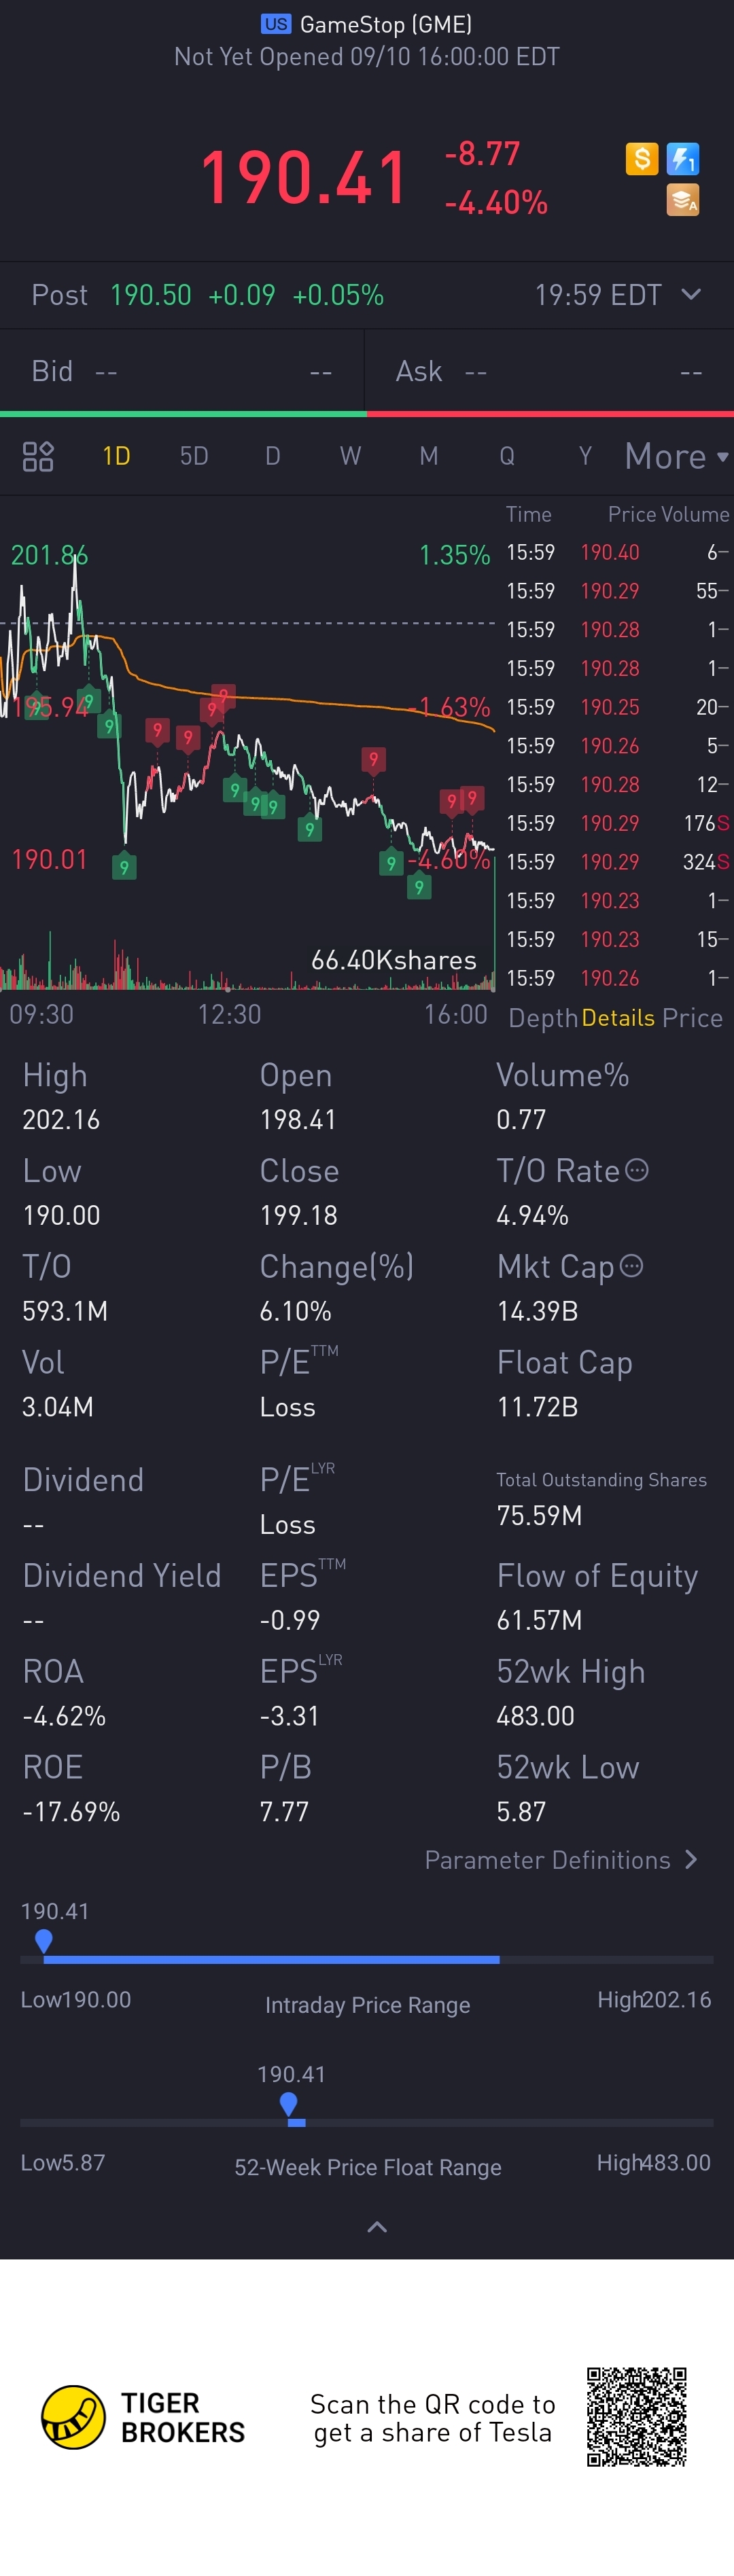
Task: Tap the info icon beside Mkt Cap
Action: pyautogui.click(x=631, y=1266)
